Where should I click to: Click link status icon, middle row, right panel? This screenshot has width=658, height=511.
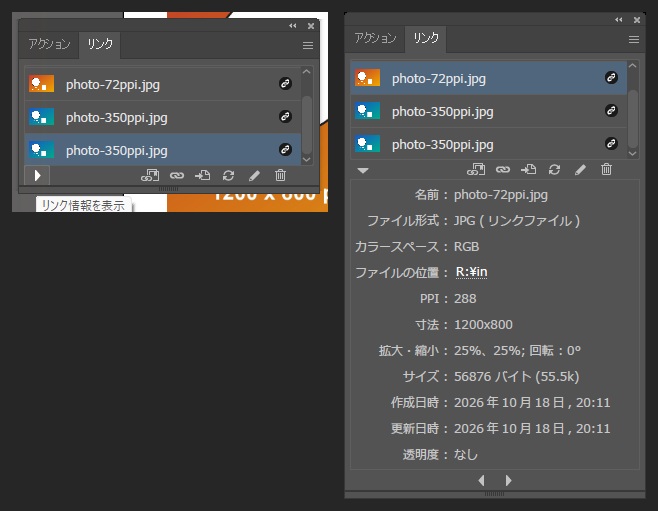click(x=611, y=110)
